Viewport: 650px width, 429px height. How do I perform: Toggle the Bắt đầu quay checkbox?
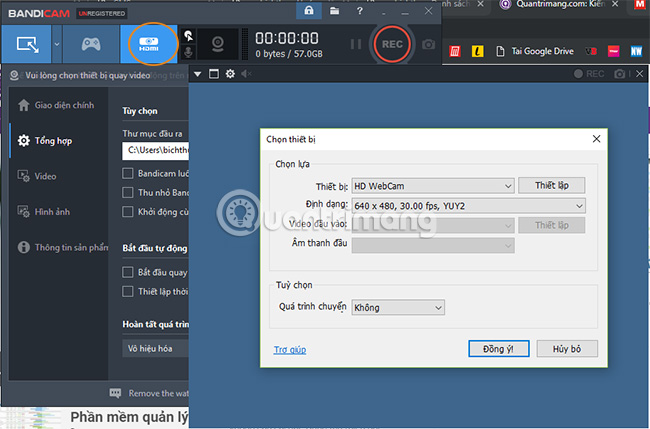pos(128,272)
